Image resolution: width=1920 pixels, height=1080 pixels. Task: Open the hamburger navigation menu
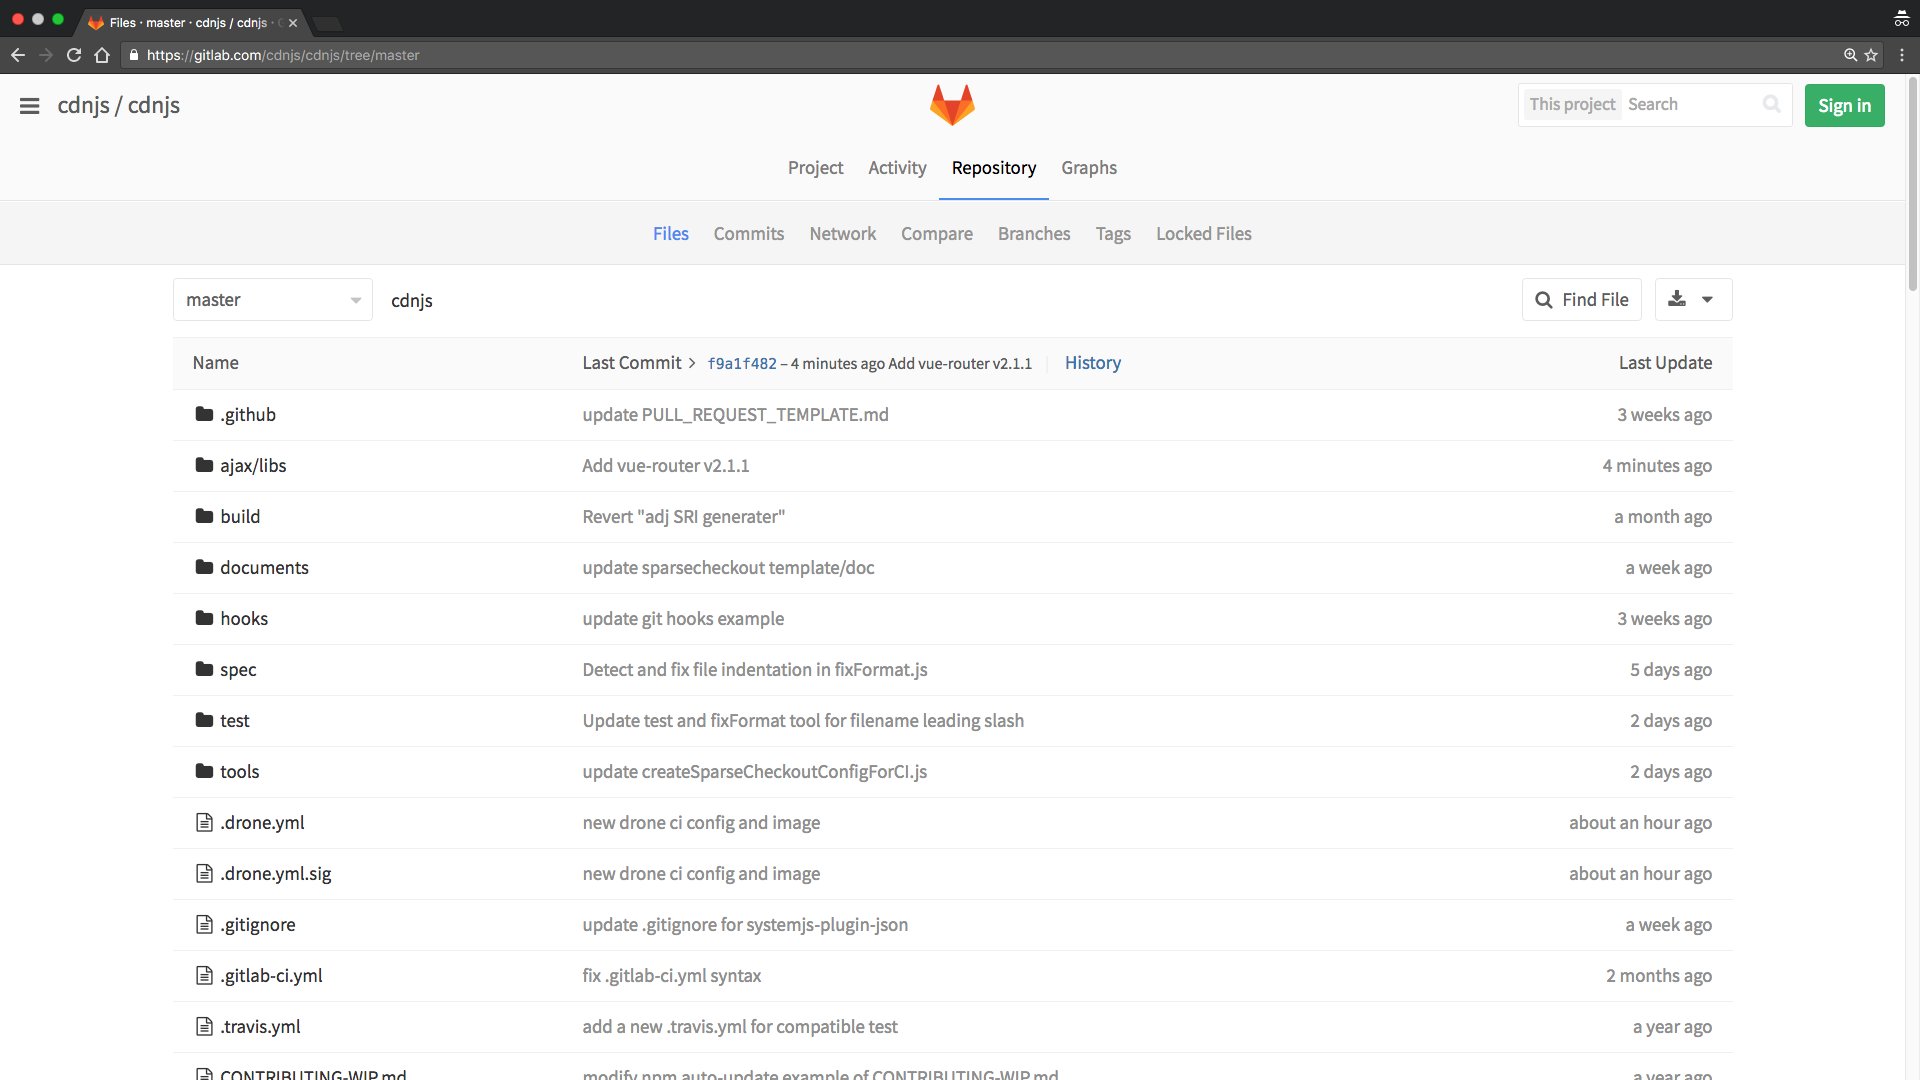[x=29, y=106]
